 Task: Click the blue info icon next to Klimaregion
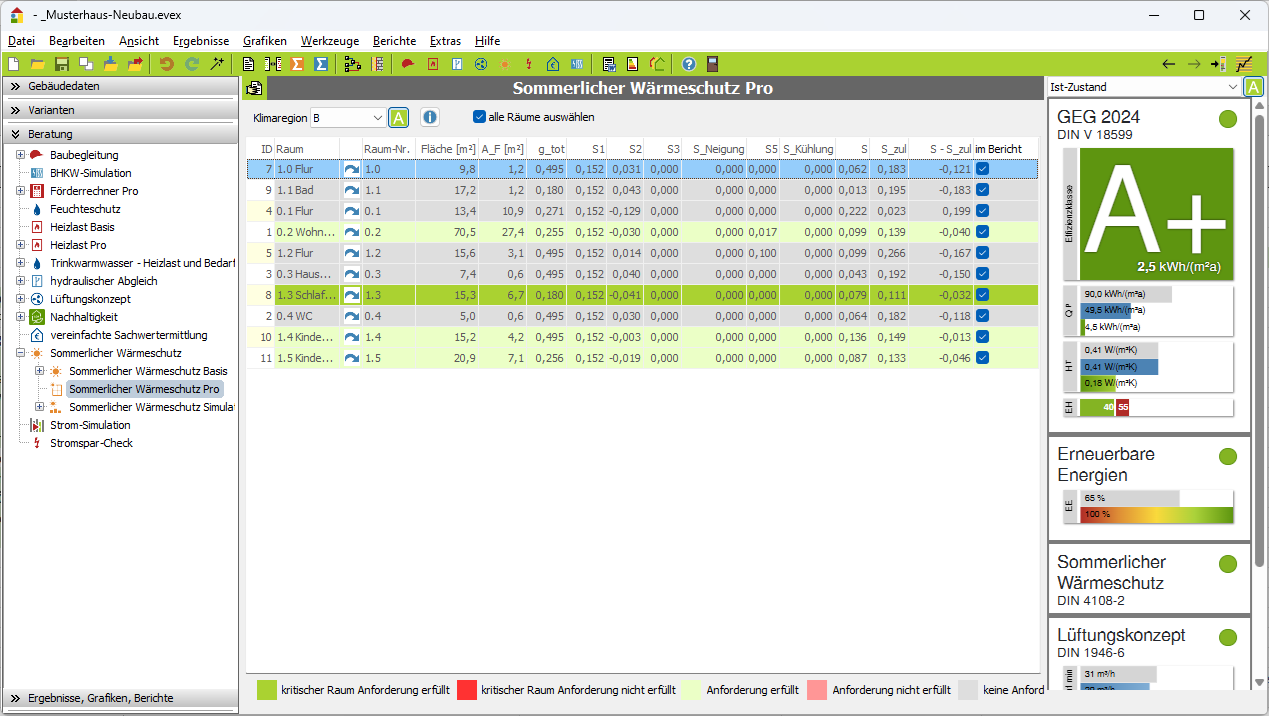point(430,118)
